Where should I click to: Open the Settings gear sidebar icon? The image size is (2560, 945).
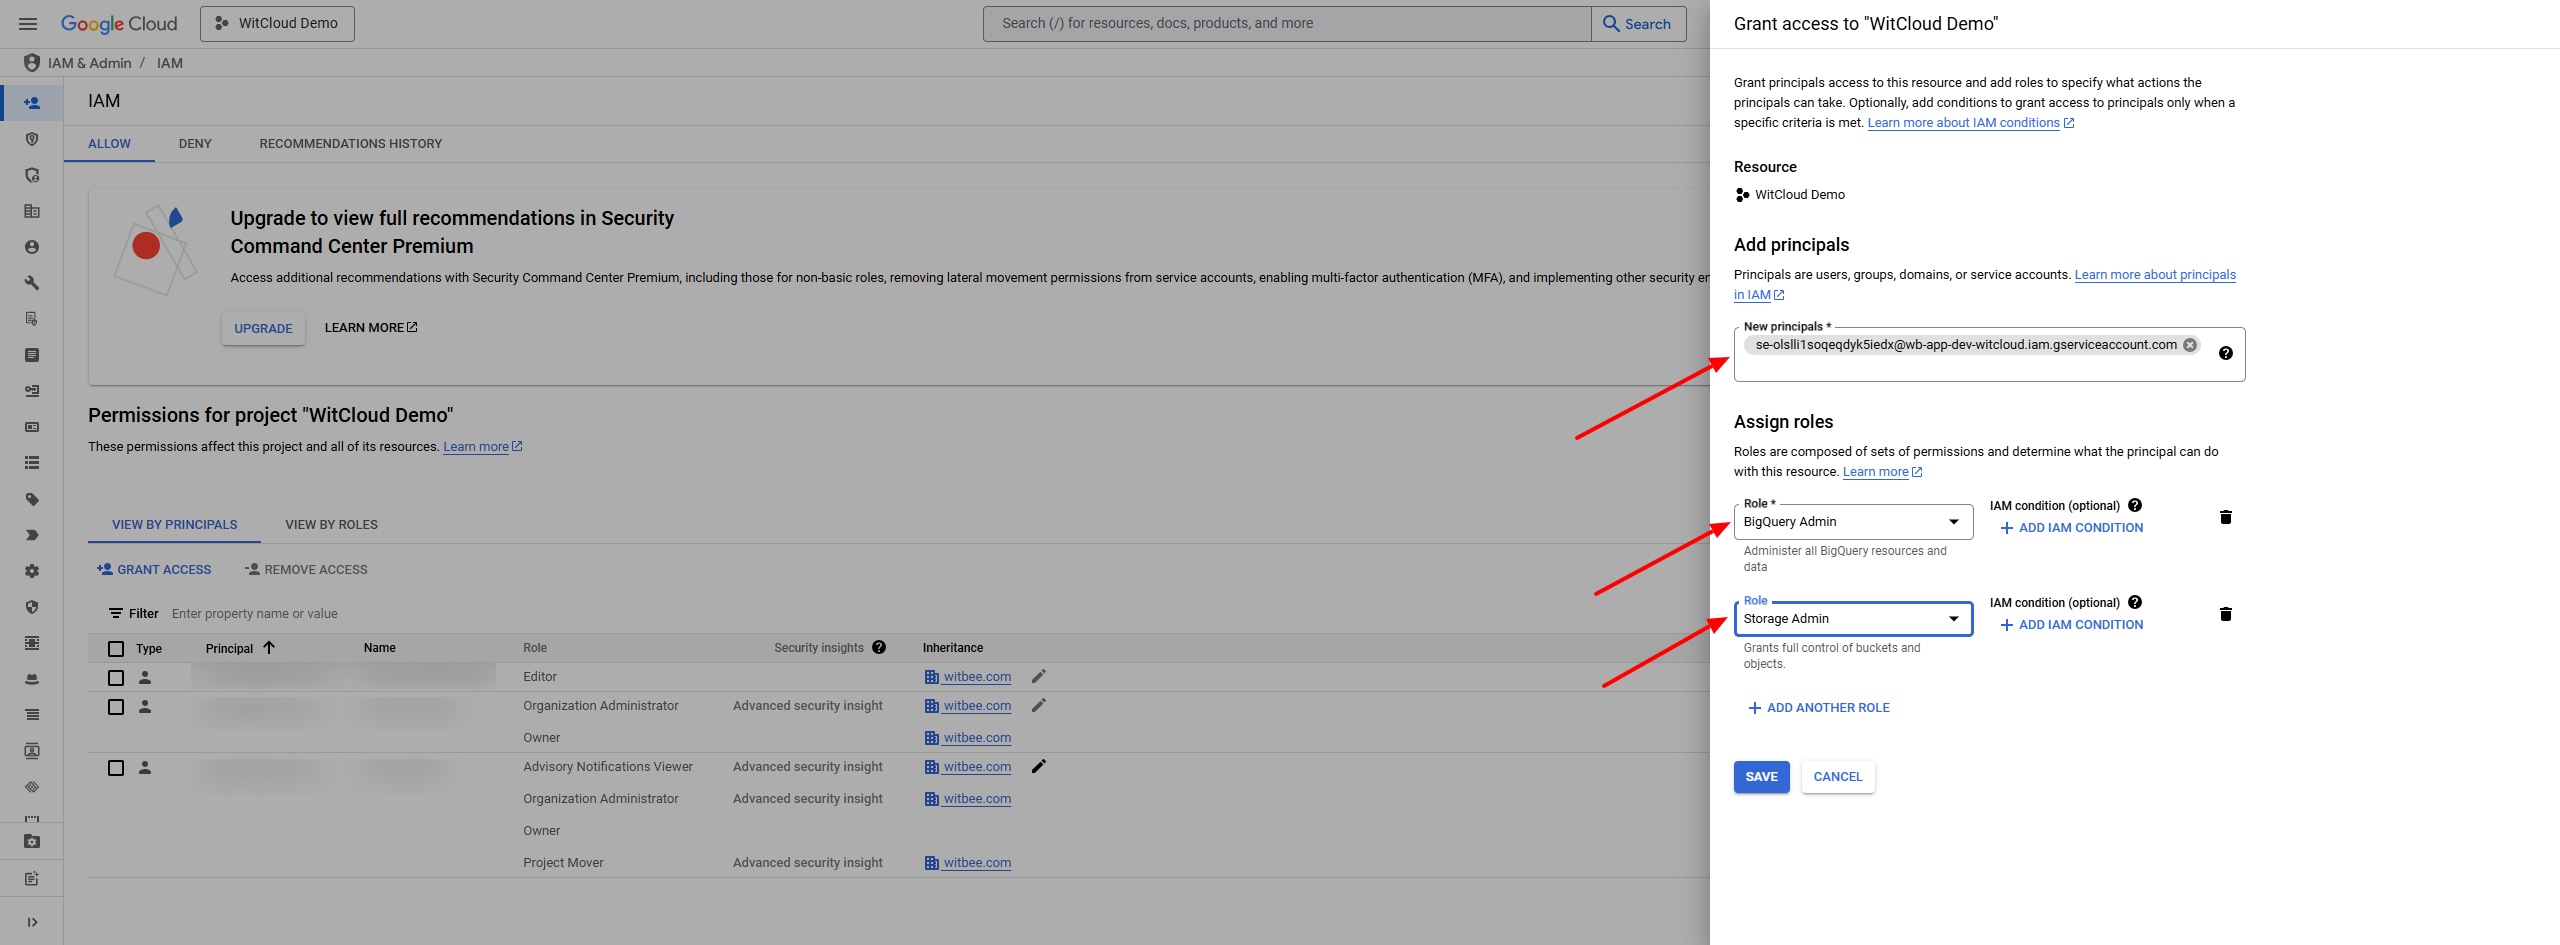point(32,571)
